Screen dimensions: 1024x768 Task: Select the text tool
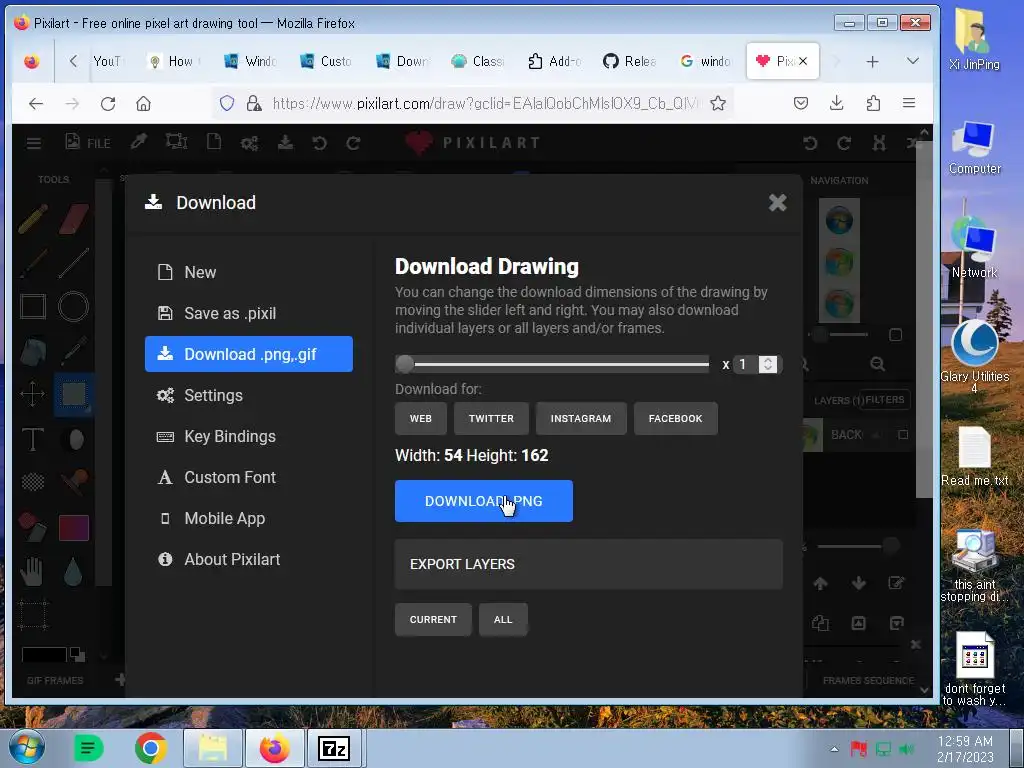(x=33, y=439)
